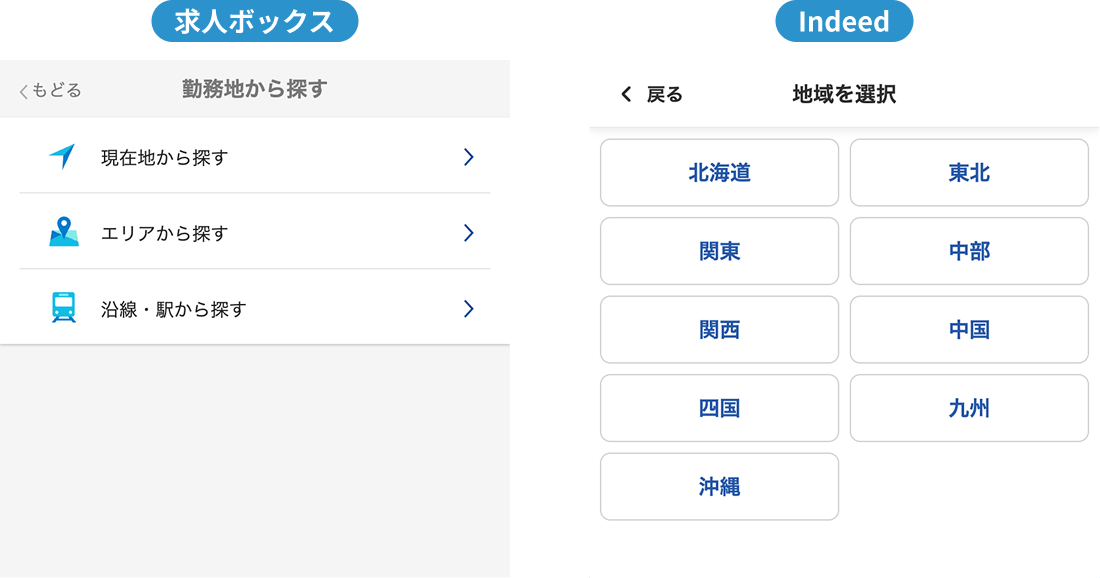The image size is (1100, 578).
Task: Expand the 沿線・駅から探す chevron arrow
Action: [468, 309]
